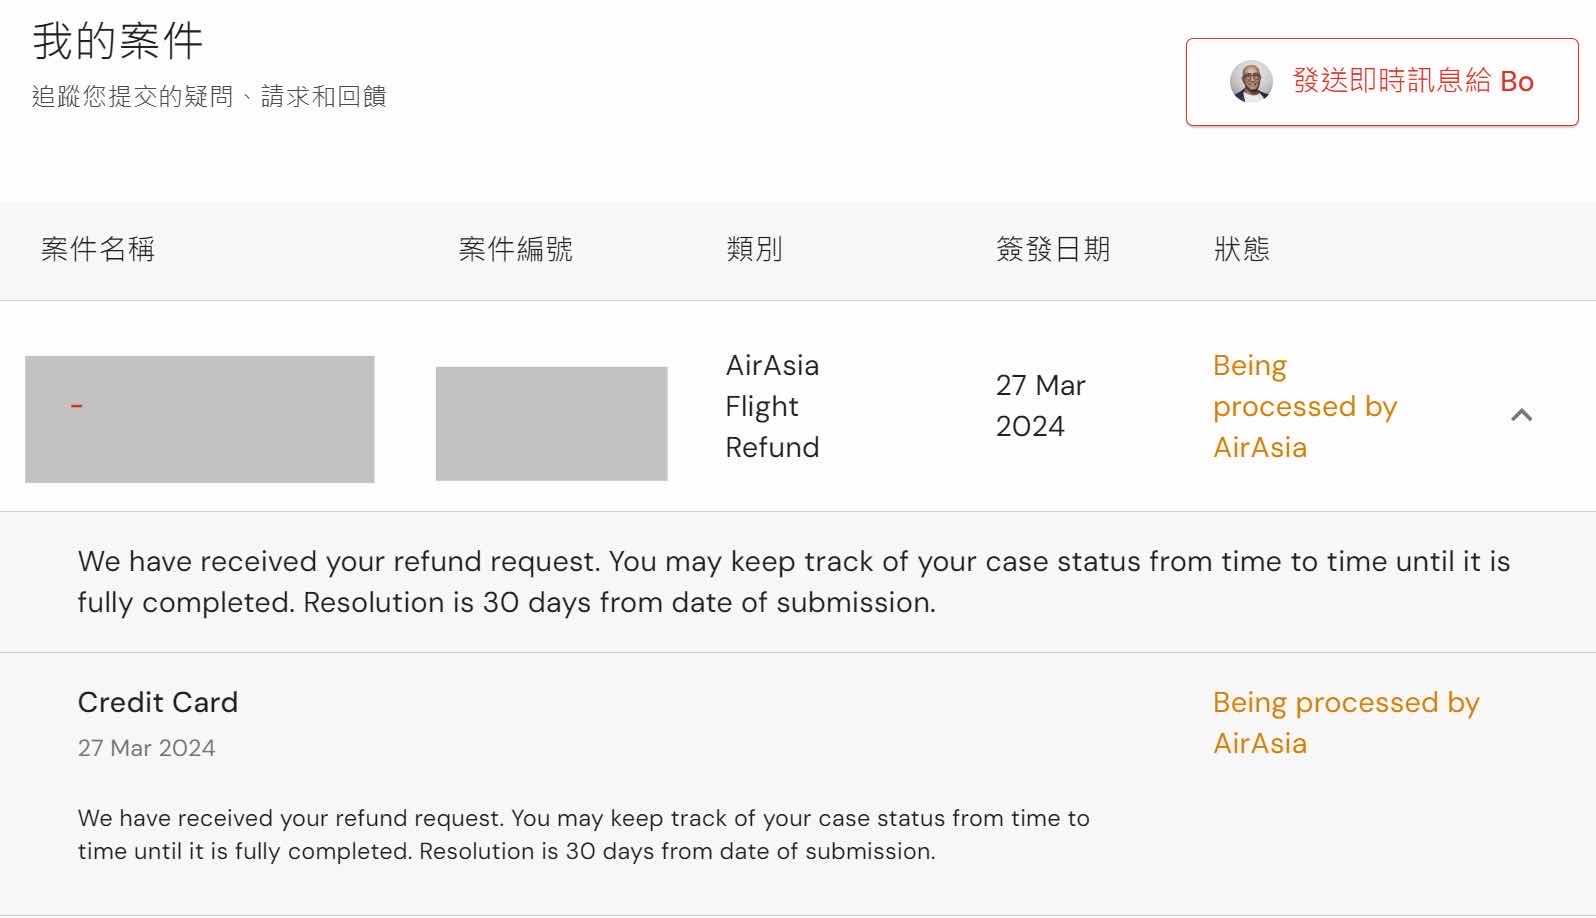Click the redacted case number cell

pos(551,423)
